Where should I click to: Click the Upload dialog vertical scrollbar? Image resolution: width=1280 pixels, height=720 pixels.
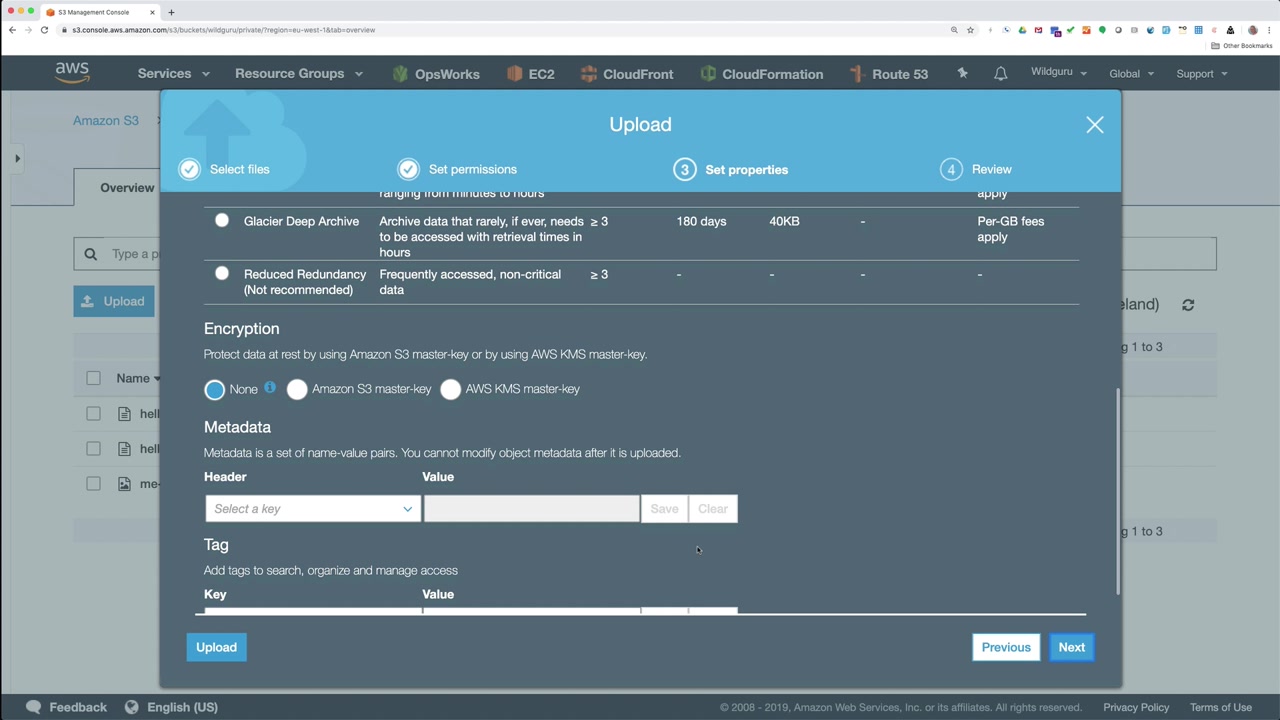tap(1117, 491)
